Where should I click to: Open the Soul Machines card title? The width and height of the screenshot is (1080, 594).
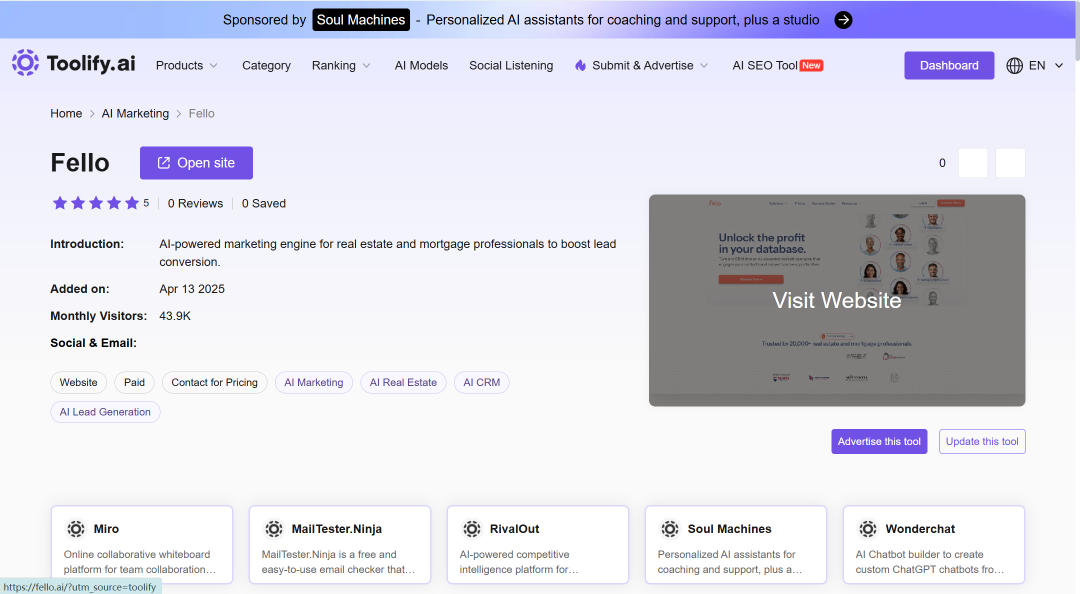[x=729, y=529]
